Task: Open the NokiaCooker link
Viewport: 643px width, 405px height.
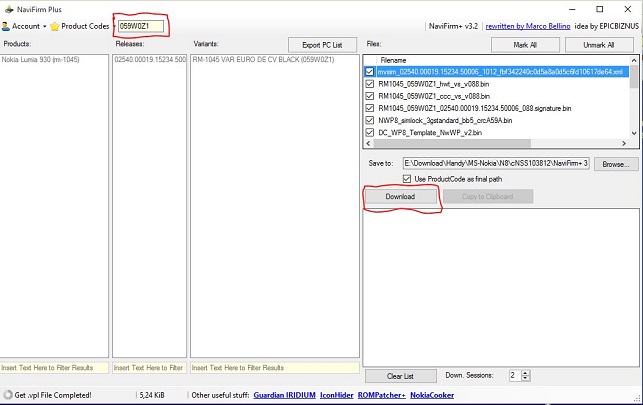Action: click(430, 395)
